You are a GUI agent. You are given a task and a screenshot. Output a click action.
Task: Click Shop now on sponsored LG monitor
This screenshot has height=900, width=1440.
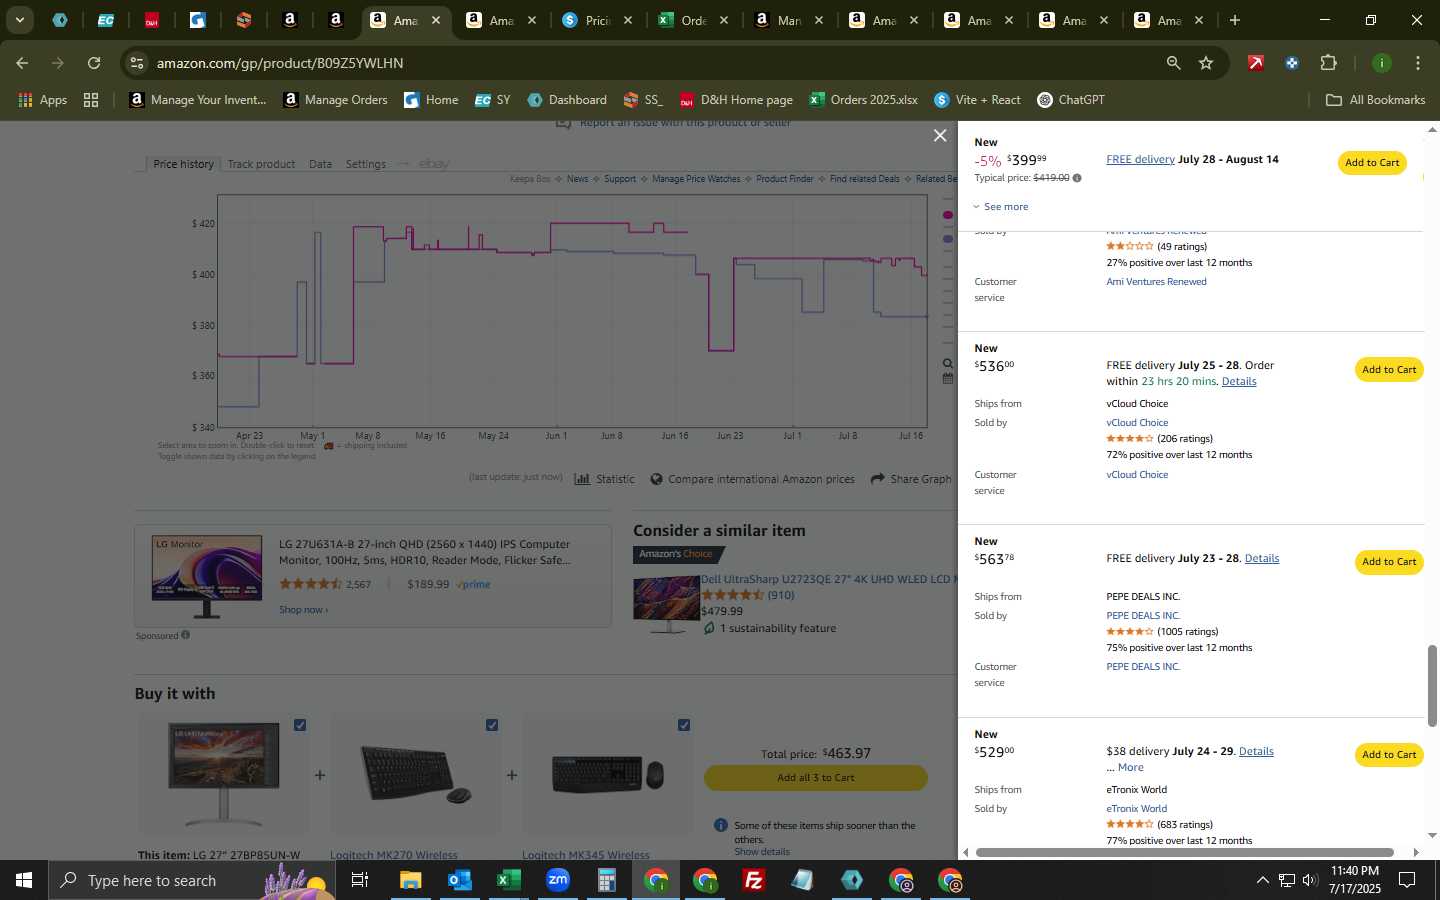(303, 610)
